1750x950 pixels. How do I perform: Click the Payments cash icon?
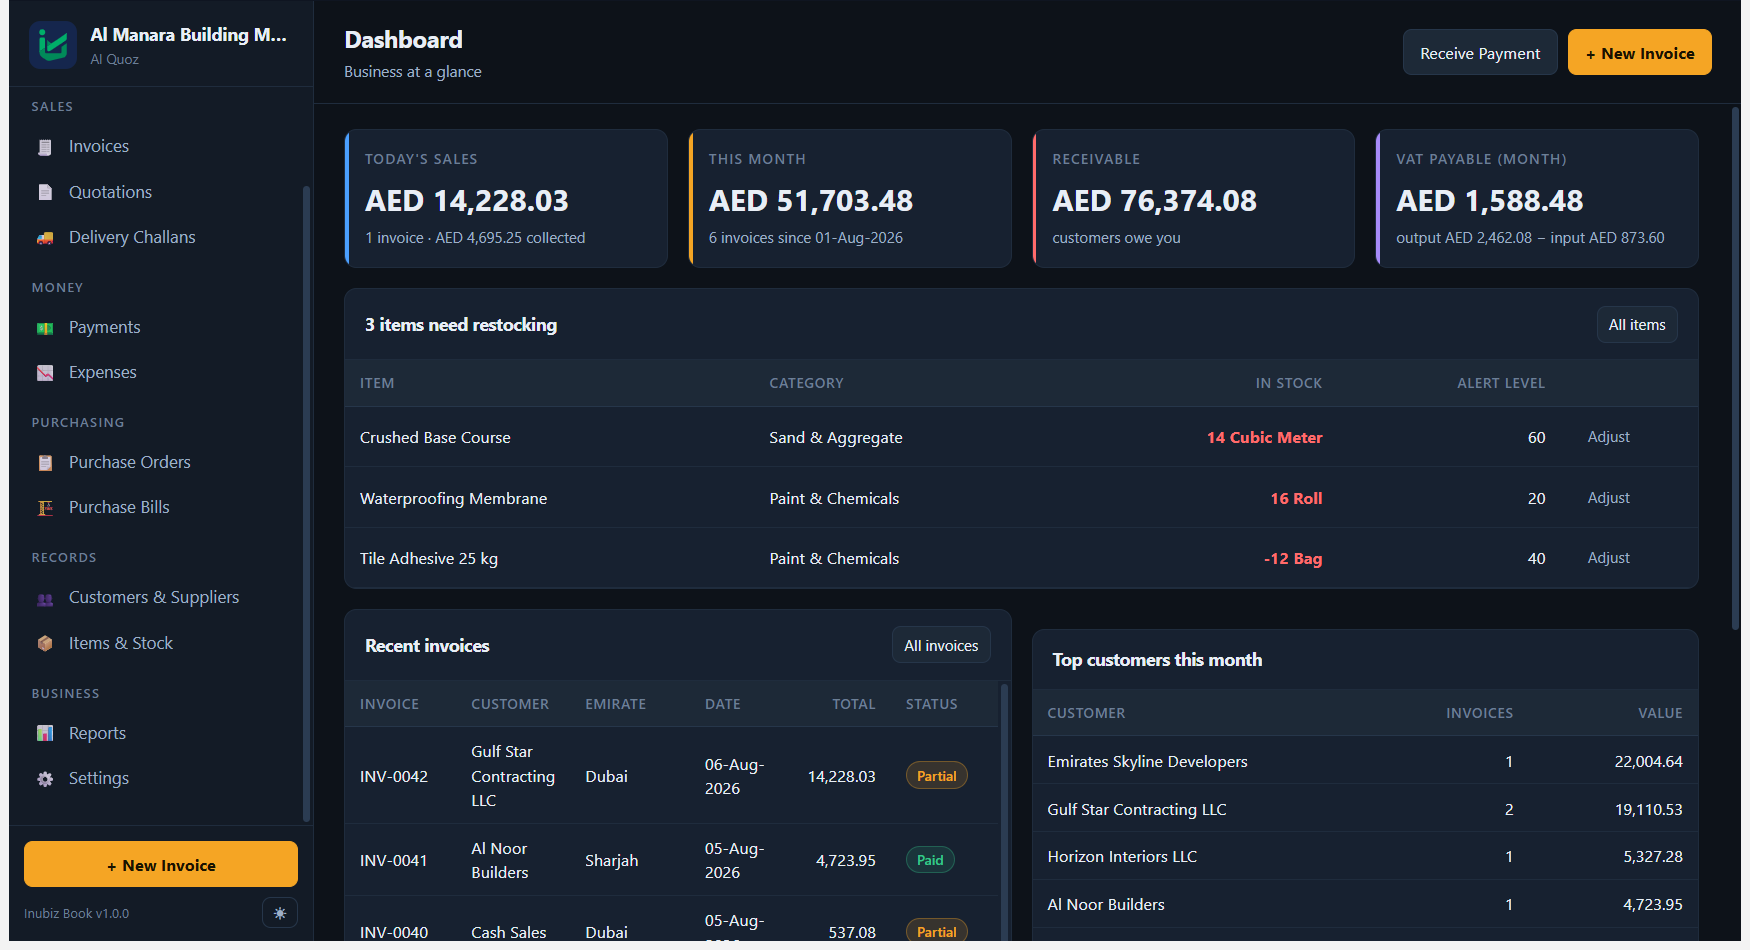pos(45,328)
